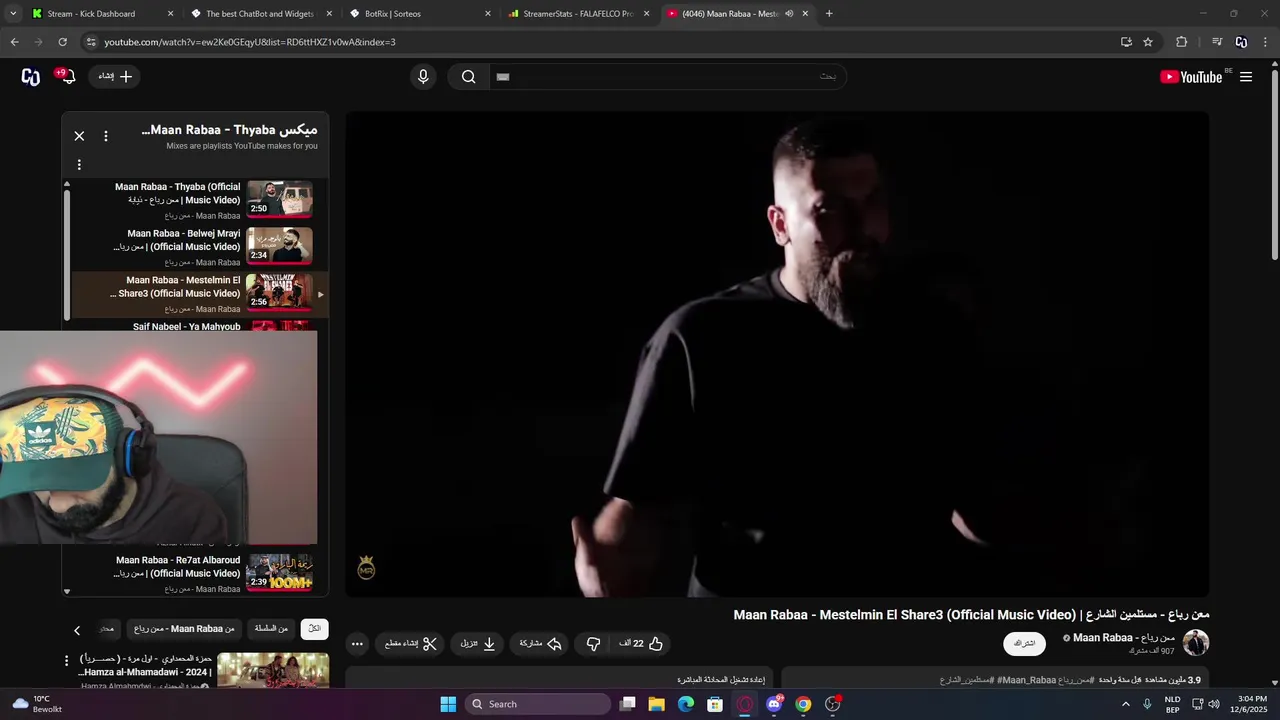Select the All filter chip

point(314,629)
